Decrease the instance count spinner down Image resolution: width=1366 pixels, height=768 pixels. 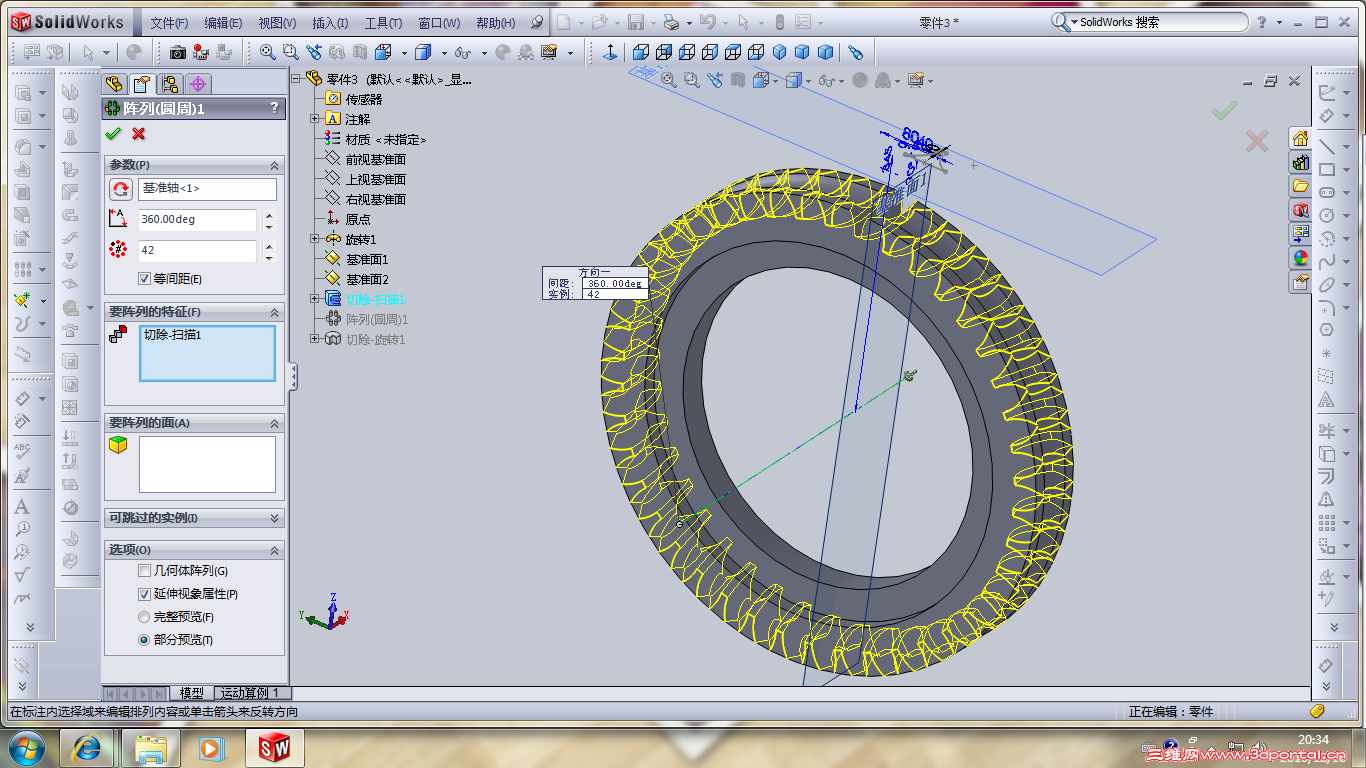click(x=269, y=257)
